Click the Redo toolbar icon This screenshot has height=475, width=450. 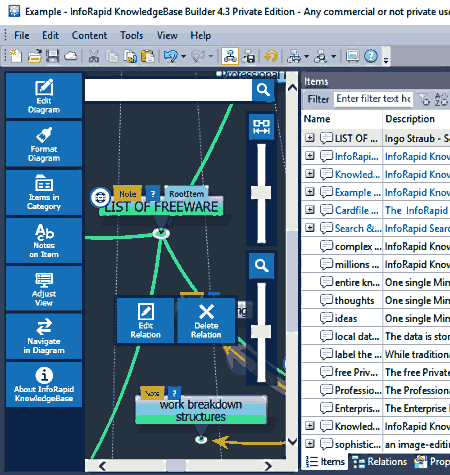pos(198,56)
